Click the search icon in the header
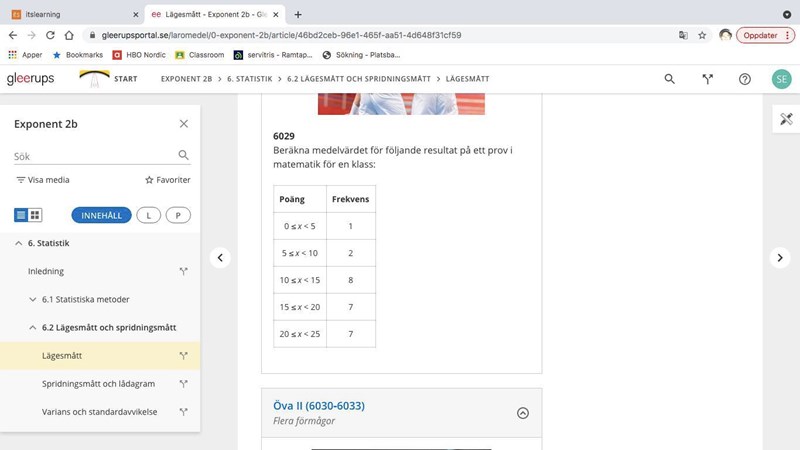Screen dimensions: 800x450 tap(670, 79)
